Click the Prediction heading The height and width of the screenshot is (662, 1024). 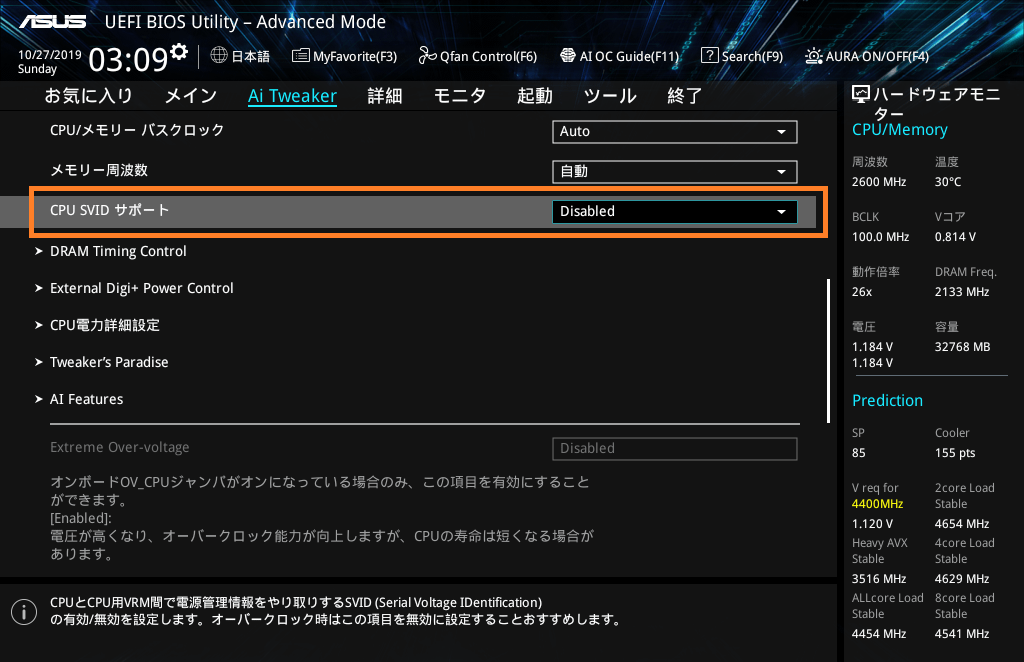pos(887,400)
